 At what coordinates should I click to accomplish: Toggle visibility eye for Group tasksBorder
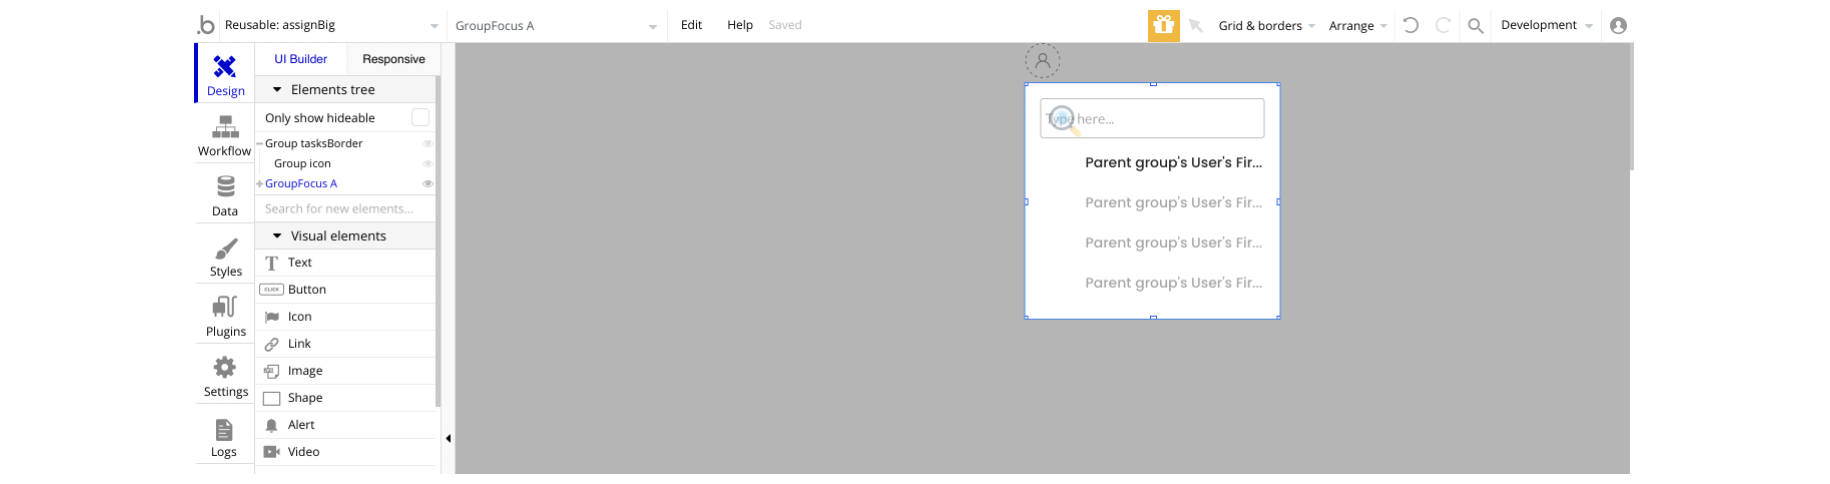[428, 143]
